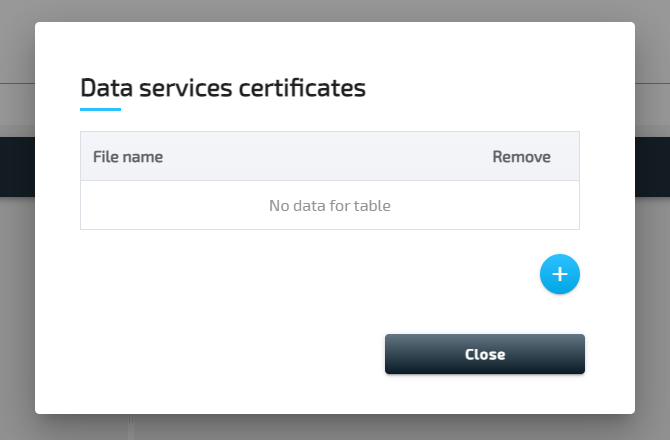This screenshot has width=670, height=440.
Task: Click blank dialog space beneath the Close button
Action: pos(485,394)
